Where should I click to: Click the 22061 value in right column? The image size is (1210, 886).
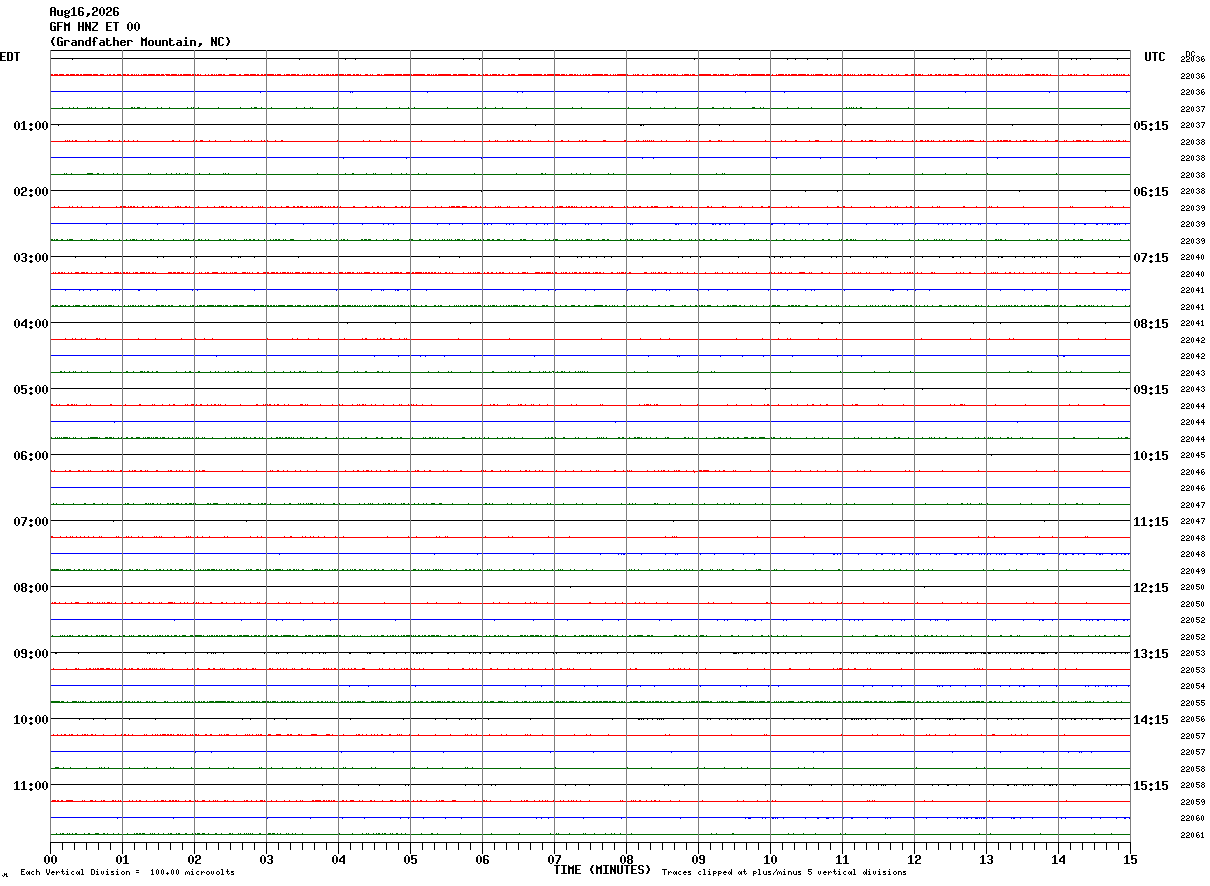coord(1192,835)
